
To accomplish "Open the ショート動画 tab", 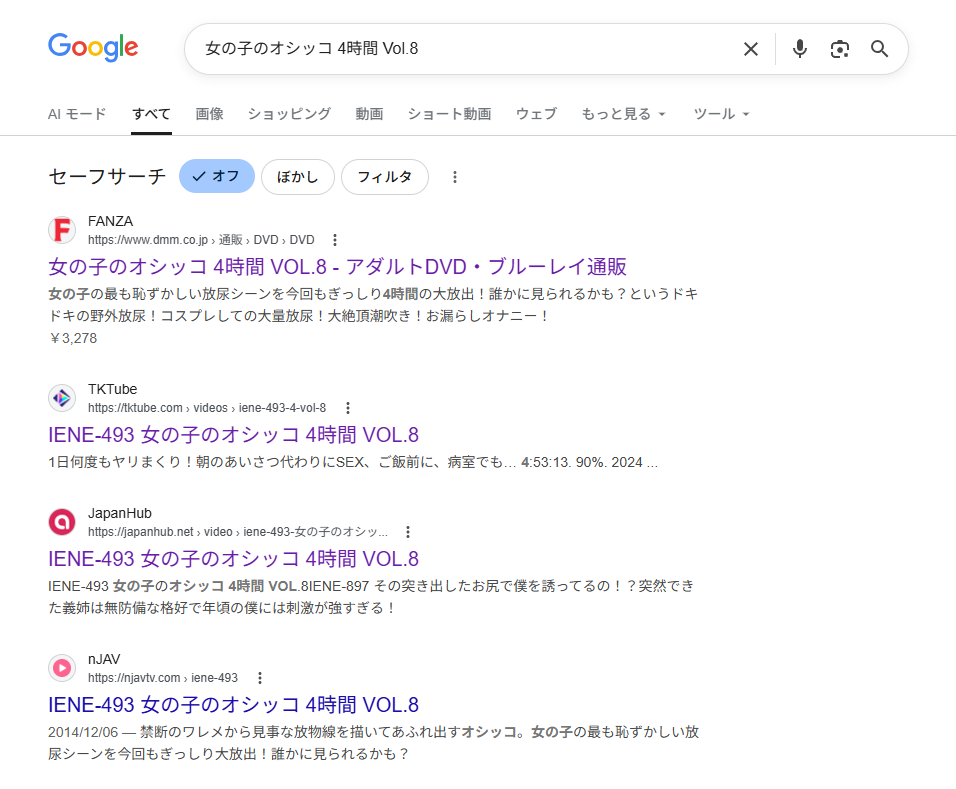I will pyautogui.click(x=449, y=114).
